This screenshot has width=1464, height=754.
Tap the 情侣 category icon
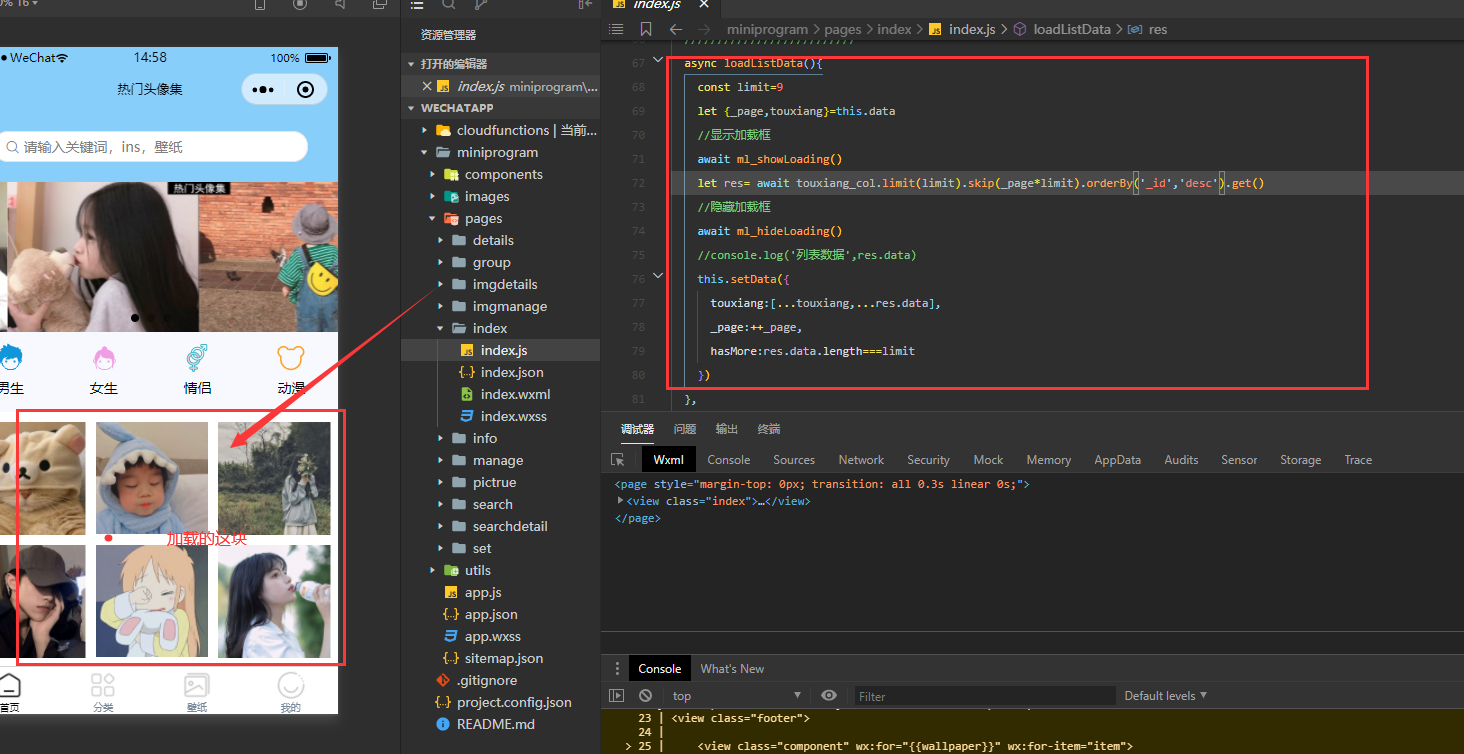pos(197,358)
